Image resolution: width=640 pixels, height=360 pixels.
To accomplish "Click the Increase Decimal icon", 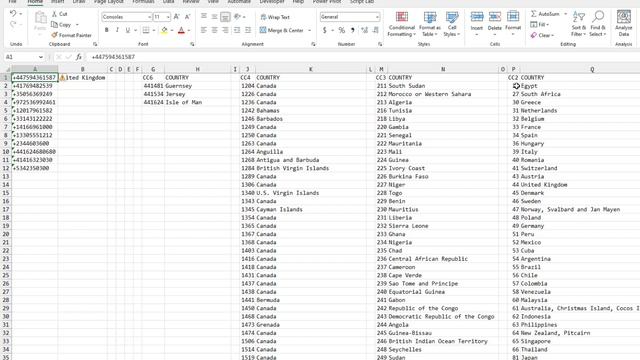I will click(x=364, y=30).
